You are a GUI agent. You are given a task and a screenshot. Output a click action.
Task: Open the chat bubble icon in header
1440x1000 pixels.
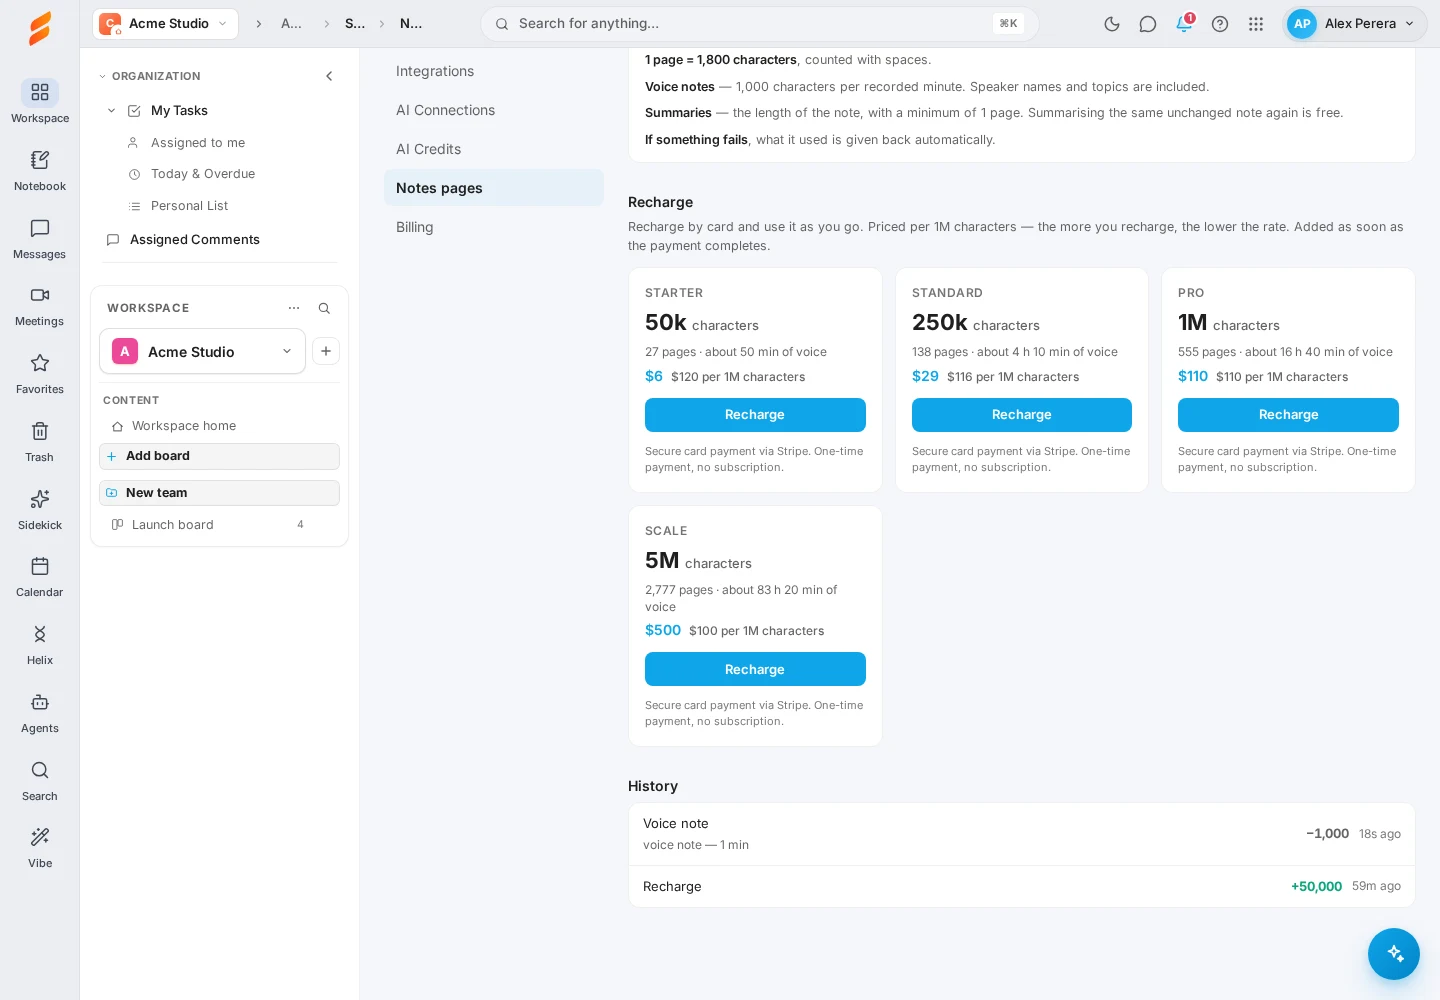click(1148, 24)
